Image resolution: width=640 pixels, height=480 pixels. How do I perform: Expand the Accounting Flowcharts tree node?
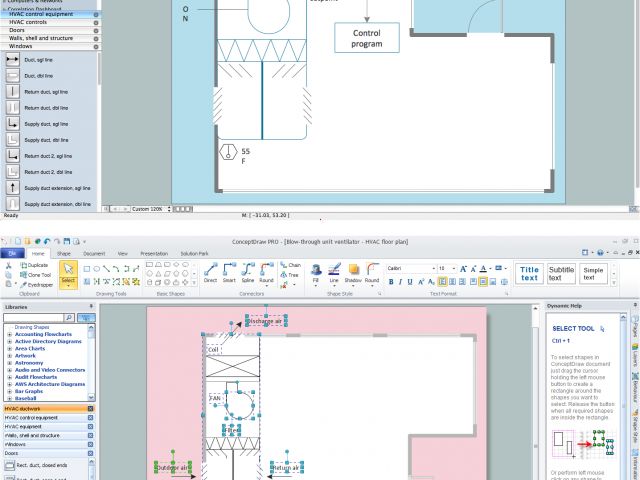pyautogui.click(x=10, y=334)
